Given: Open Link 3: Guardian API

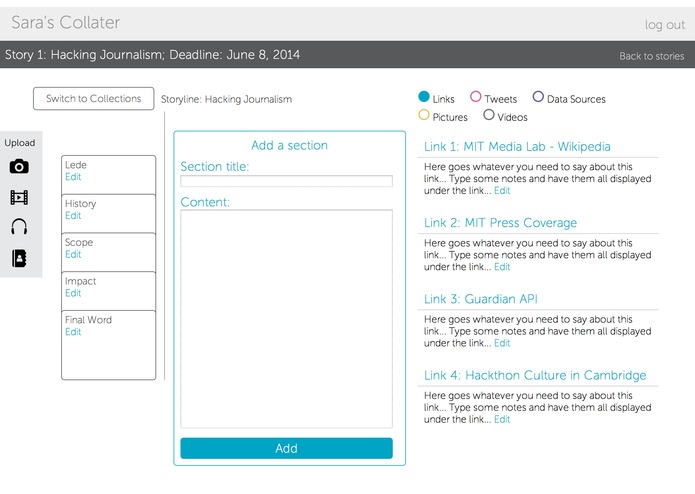Looking at the screenshot, I should point(481,299).
